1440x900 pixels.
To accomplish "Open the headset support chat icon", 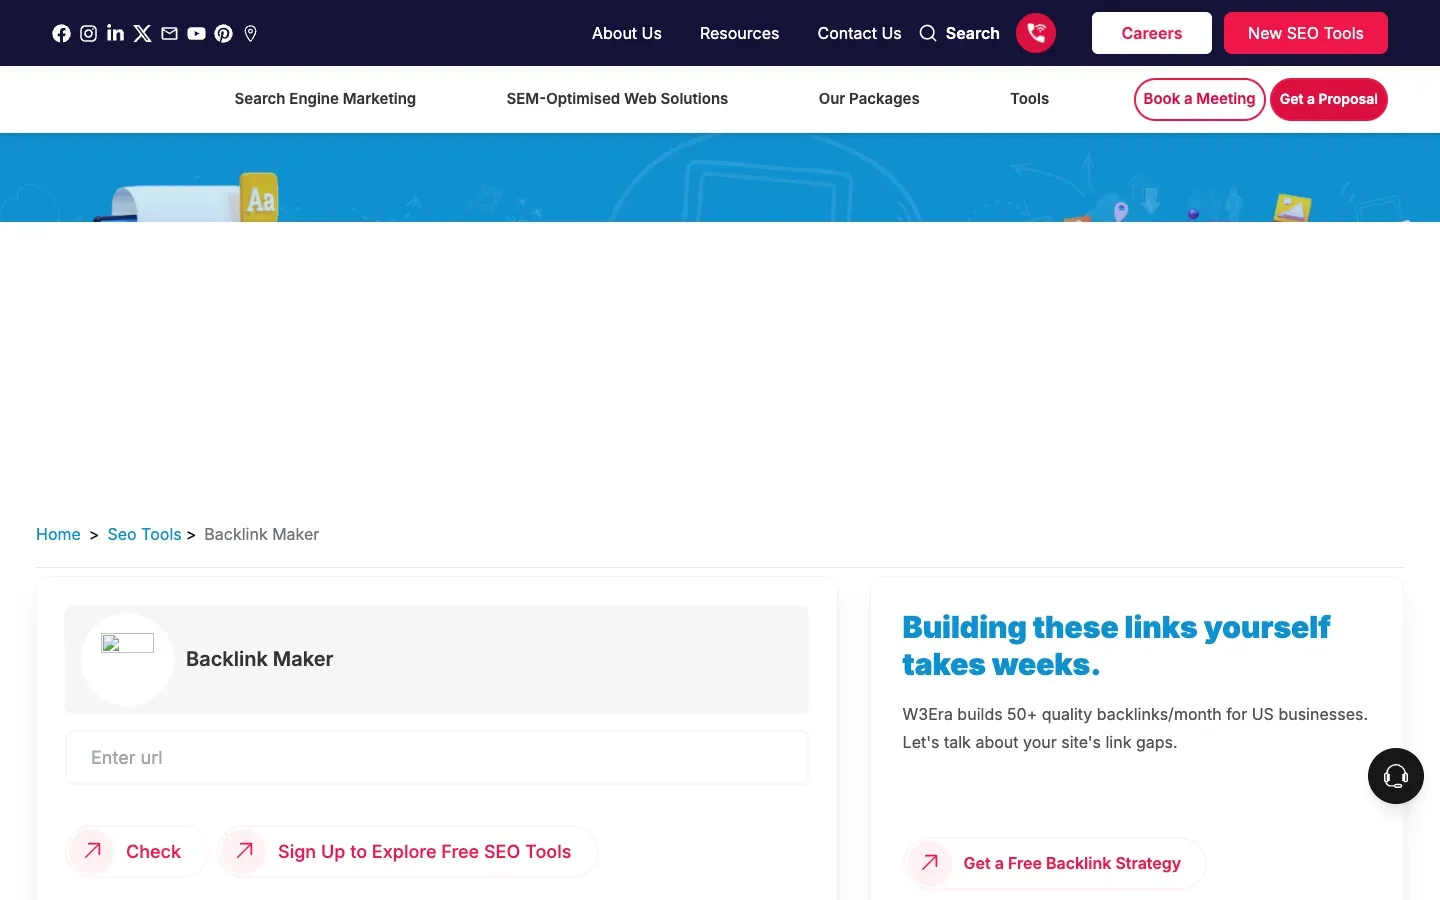I will click(x=1396, y=776).
